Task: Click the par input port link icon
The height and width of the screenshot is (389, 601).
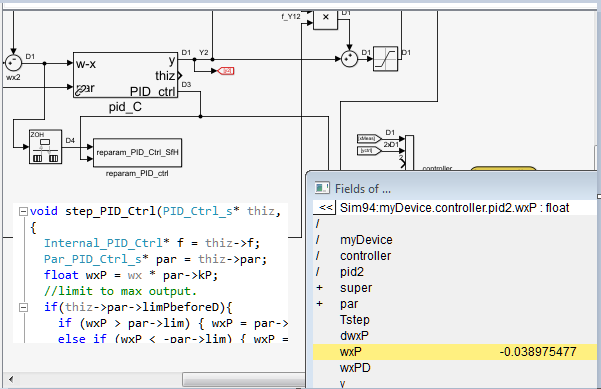Action: tap(81, 91)
